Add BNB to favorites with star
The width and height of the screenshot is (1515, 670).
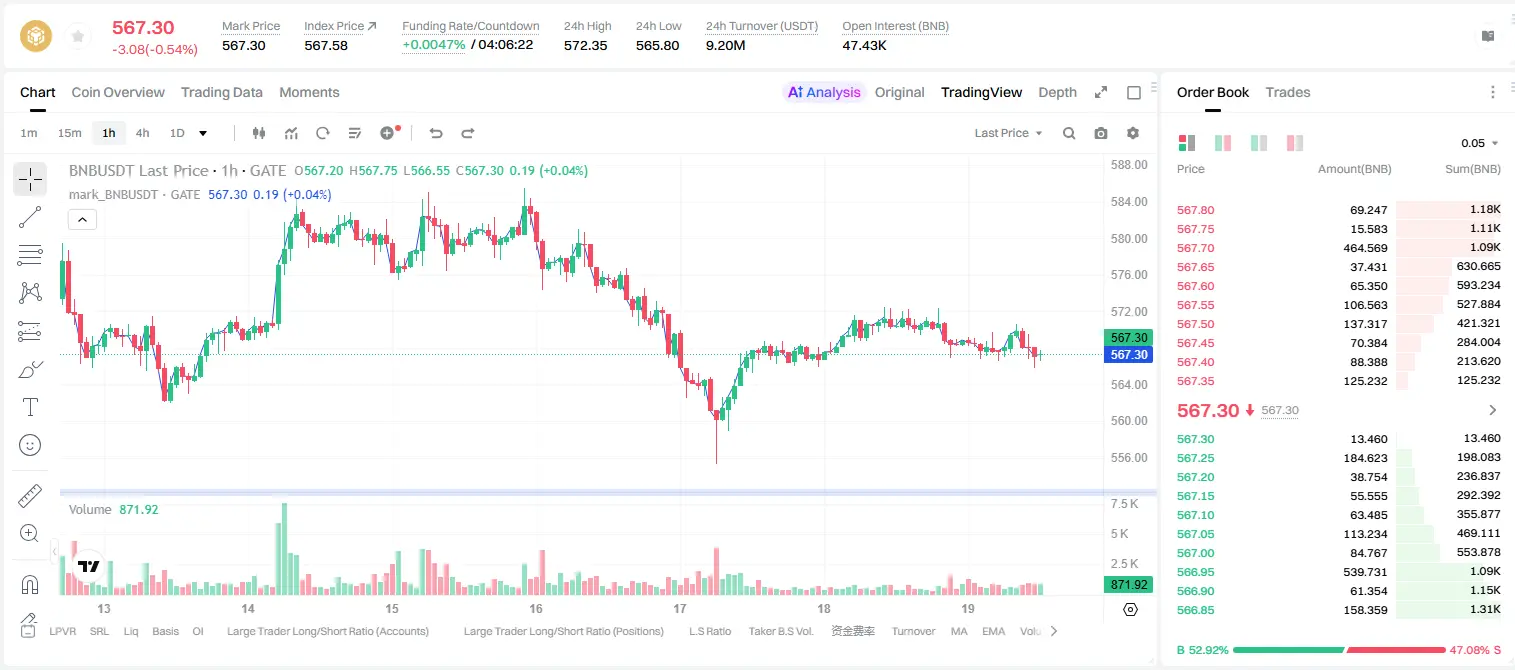point(77,36)
